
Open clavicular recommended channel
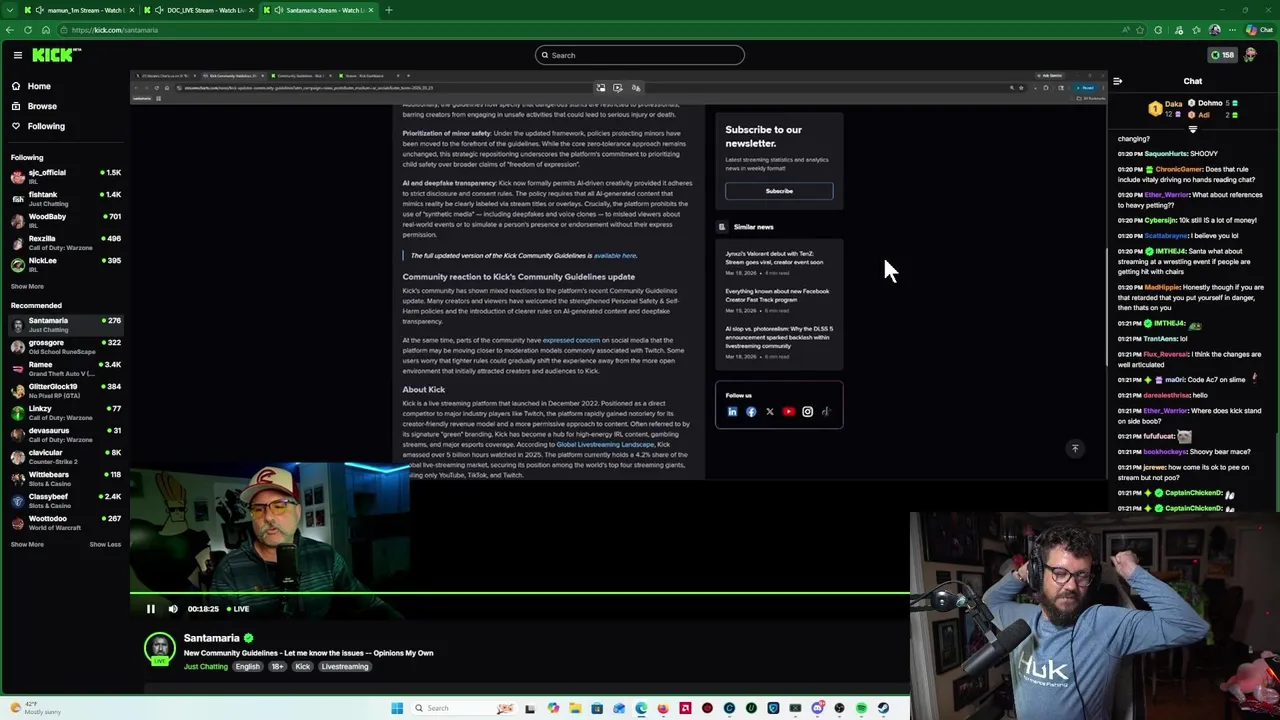point(65,457)
